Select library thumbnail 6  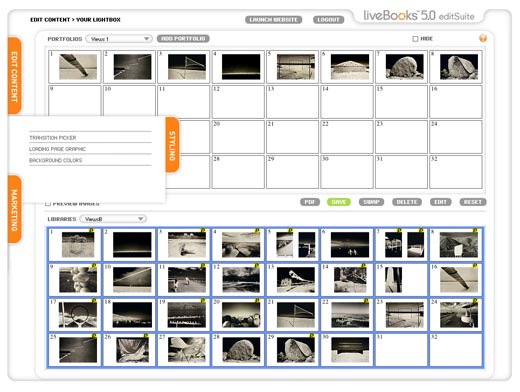pyautogui.click(x=350, y=245)
